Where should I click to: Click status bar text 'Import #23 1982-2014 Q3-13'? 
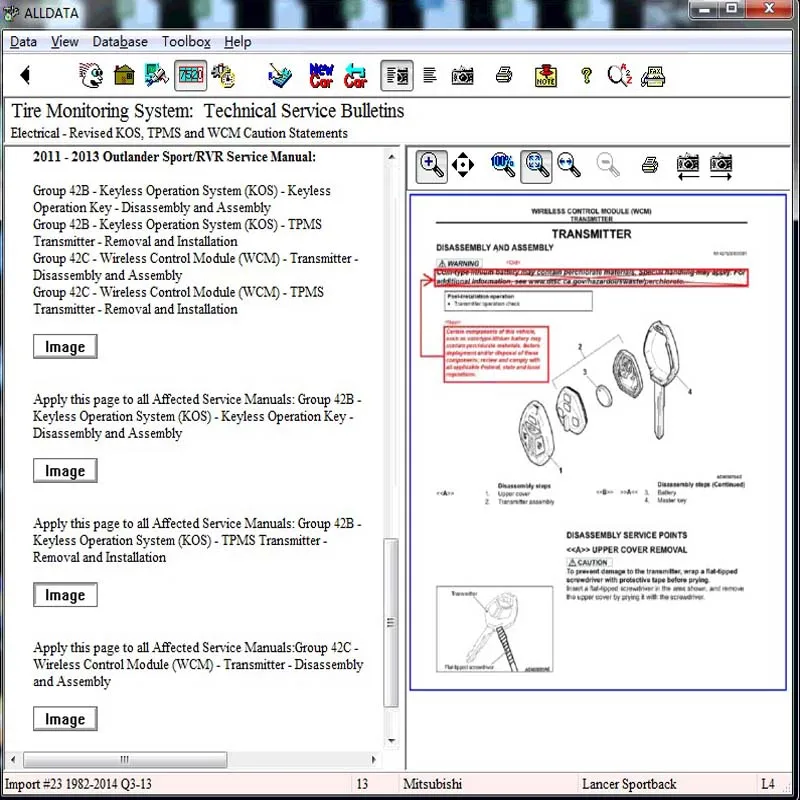pos(78,784)
